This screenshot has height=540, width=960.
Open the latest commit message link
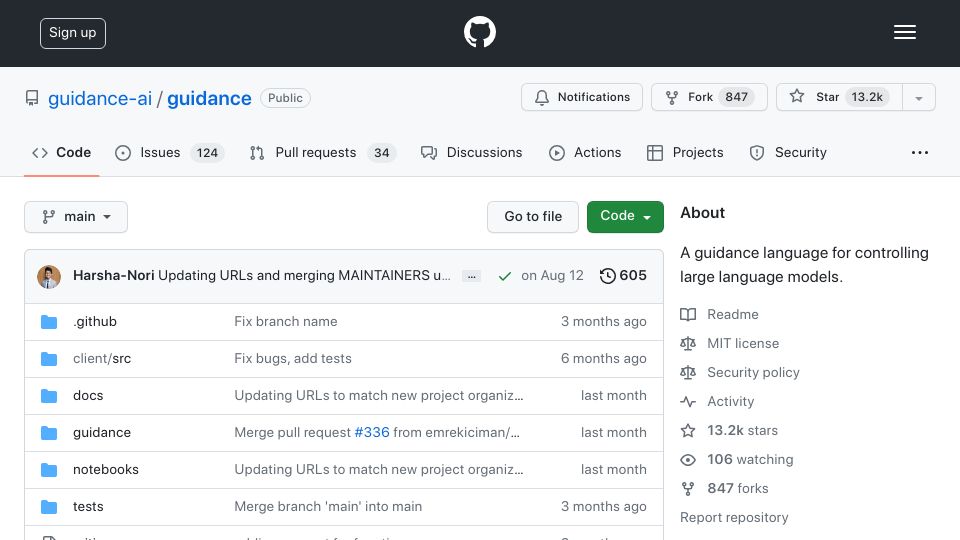click(304, 276)
